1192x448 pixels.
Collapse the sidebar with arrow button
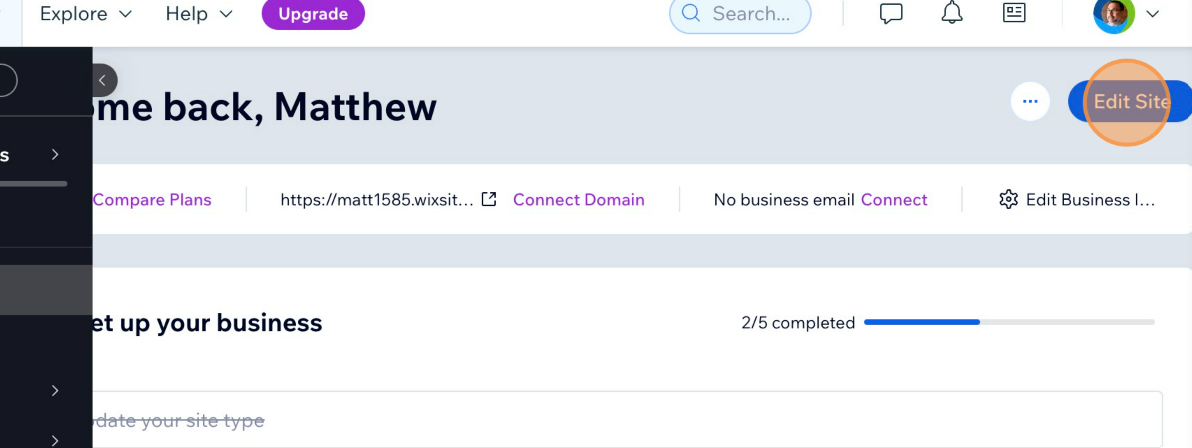pyautogui.click(x=102, y=80)
